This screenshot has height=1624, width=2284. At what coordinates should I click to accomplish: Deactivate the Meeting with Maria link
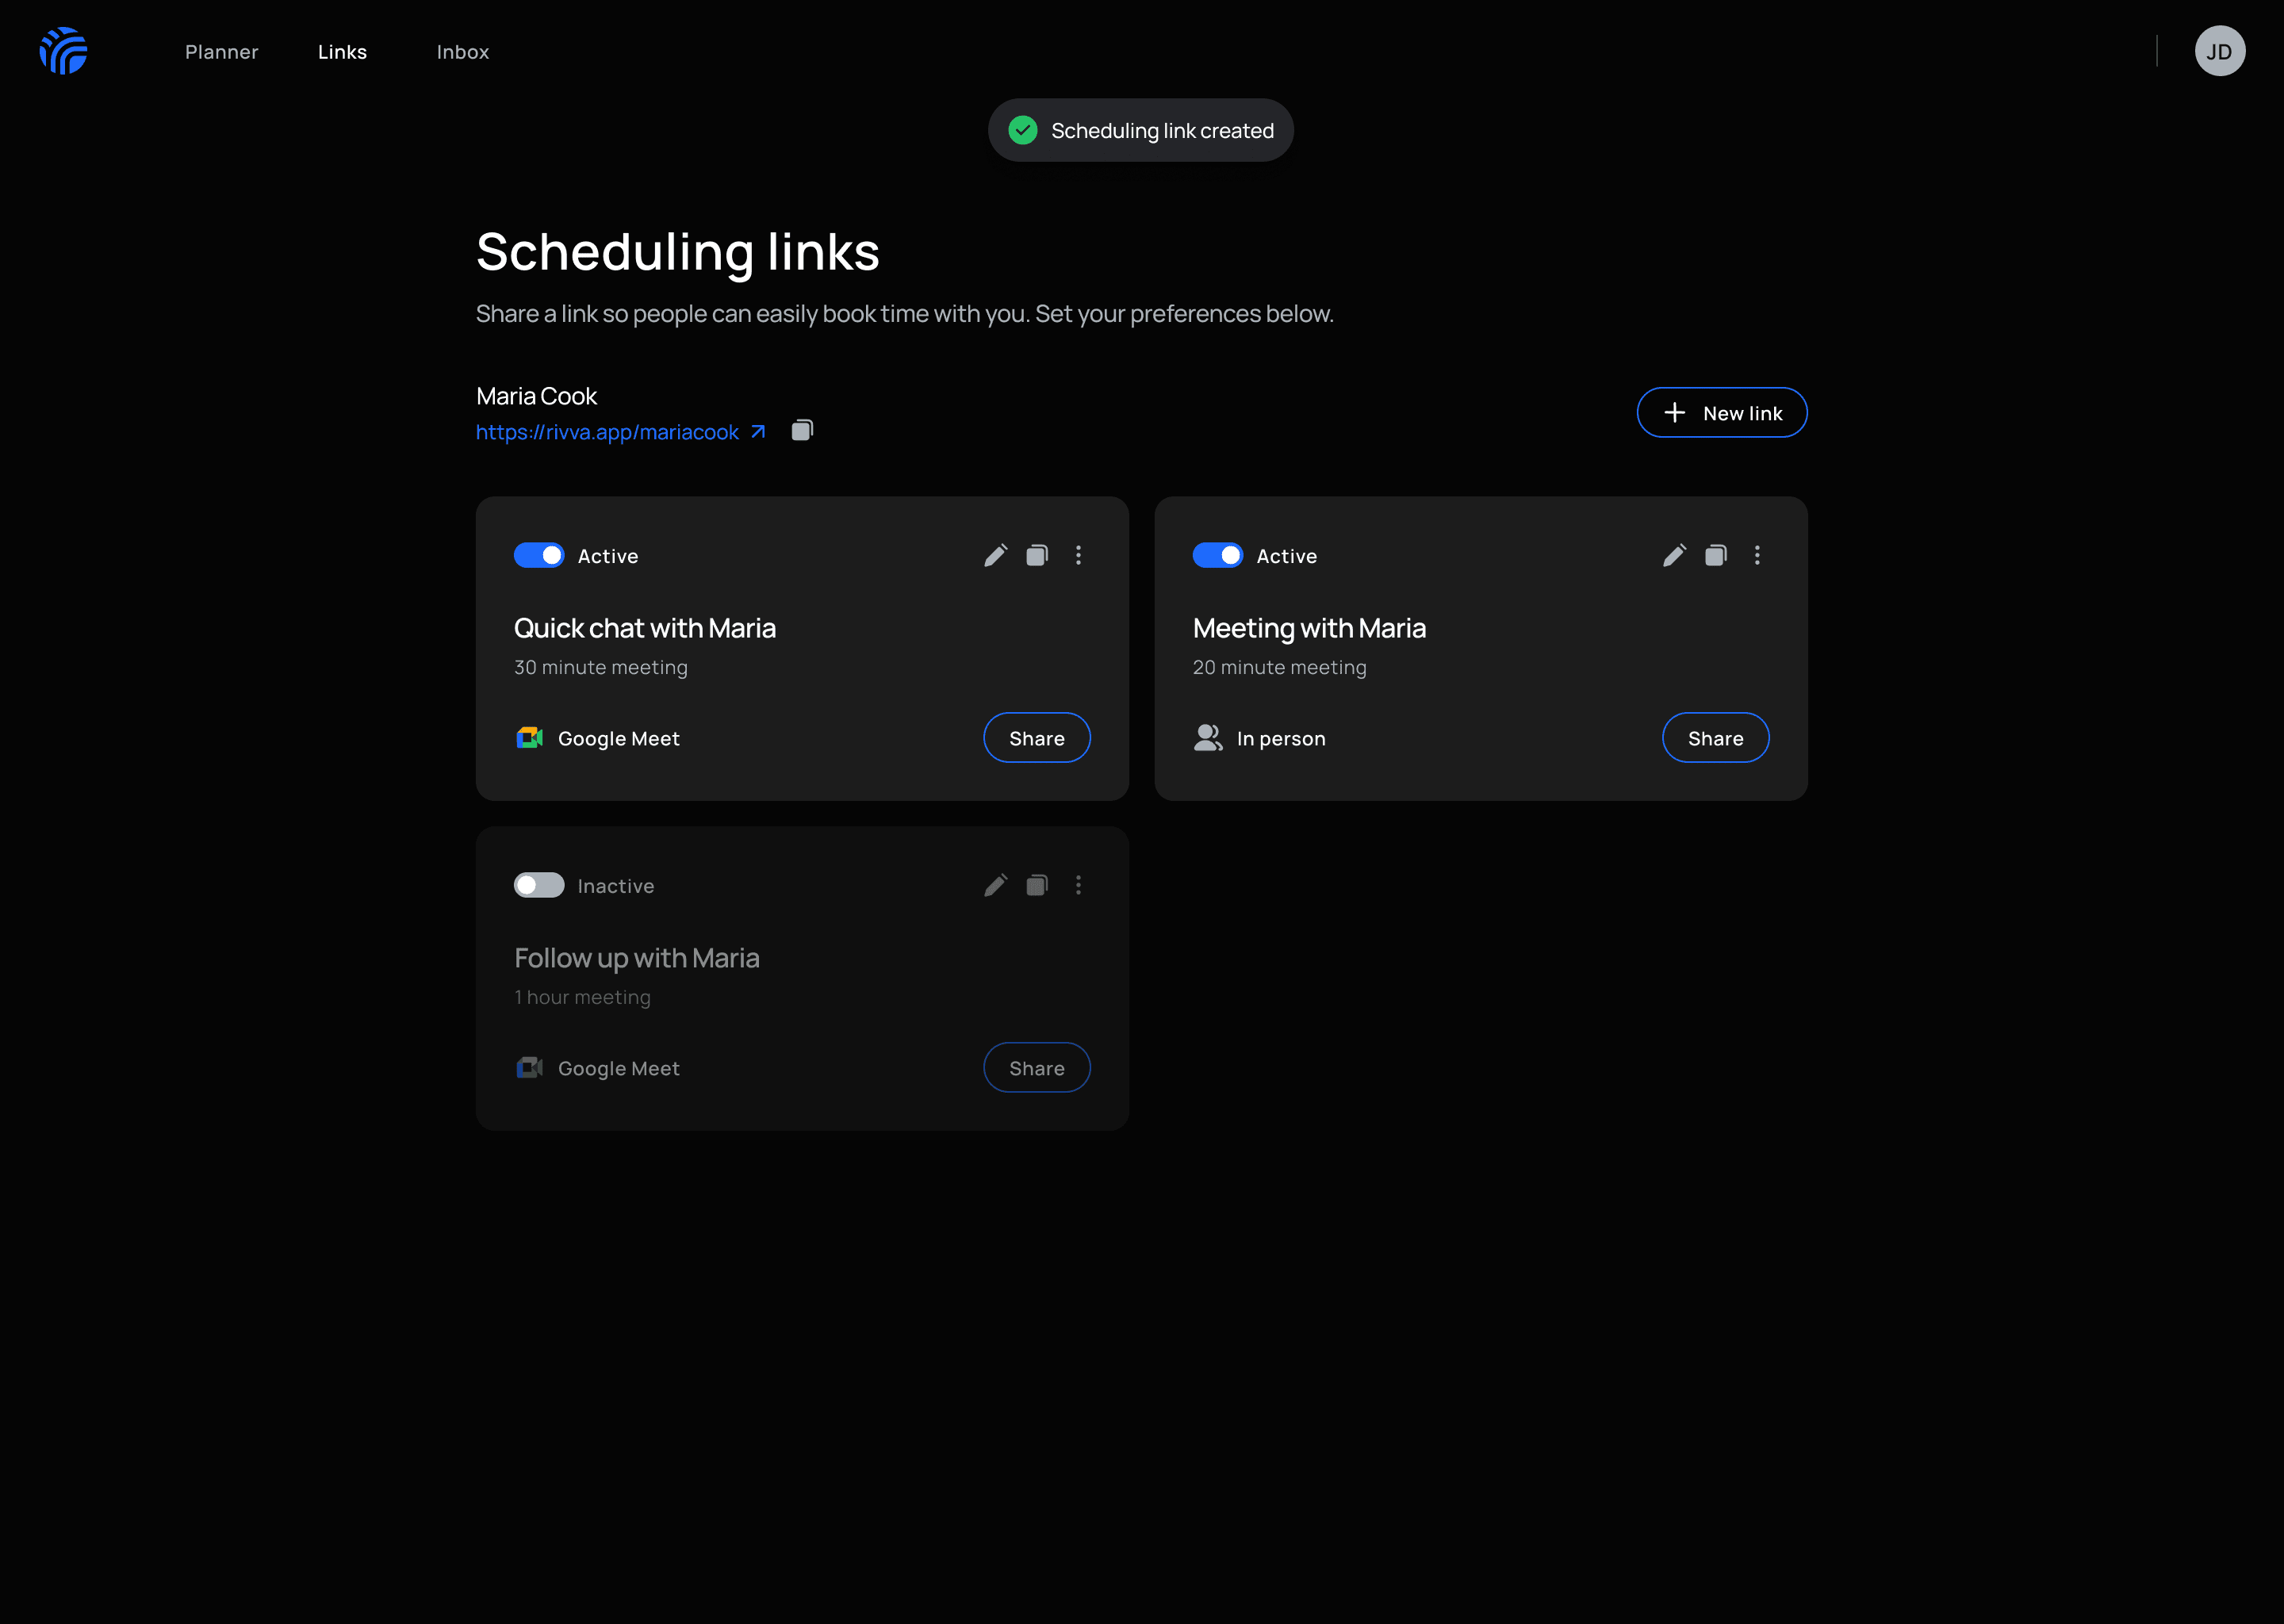(x=1218, y=555)
